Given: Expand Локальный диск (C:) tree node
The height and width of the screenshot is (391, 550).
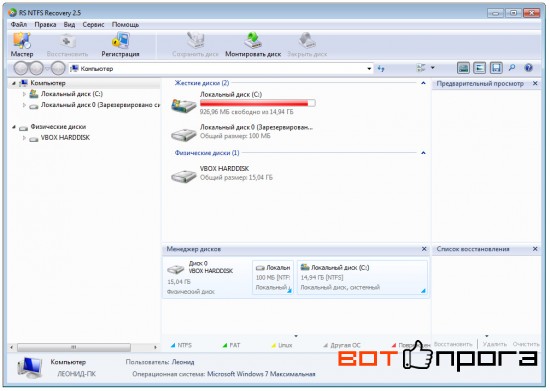Looking at the screenshot, I should click(x=24, y=94).
